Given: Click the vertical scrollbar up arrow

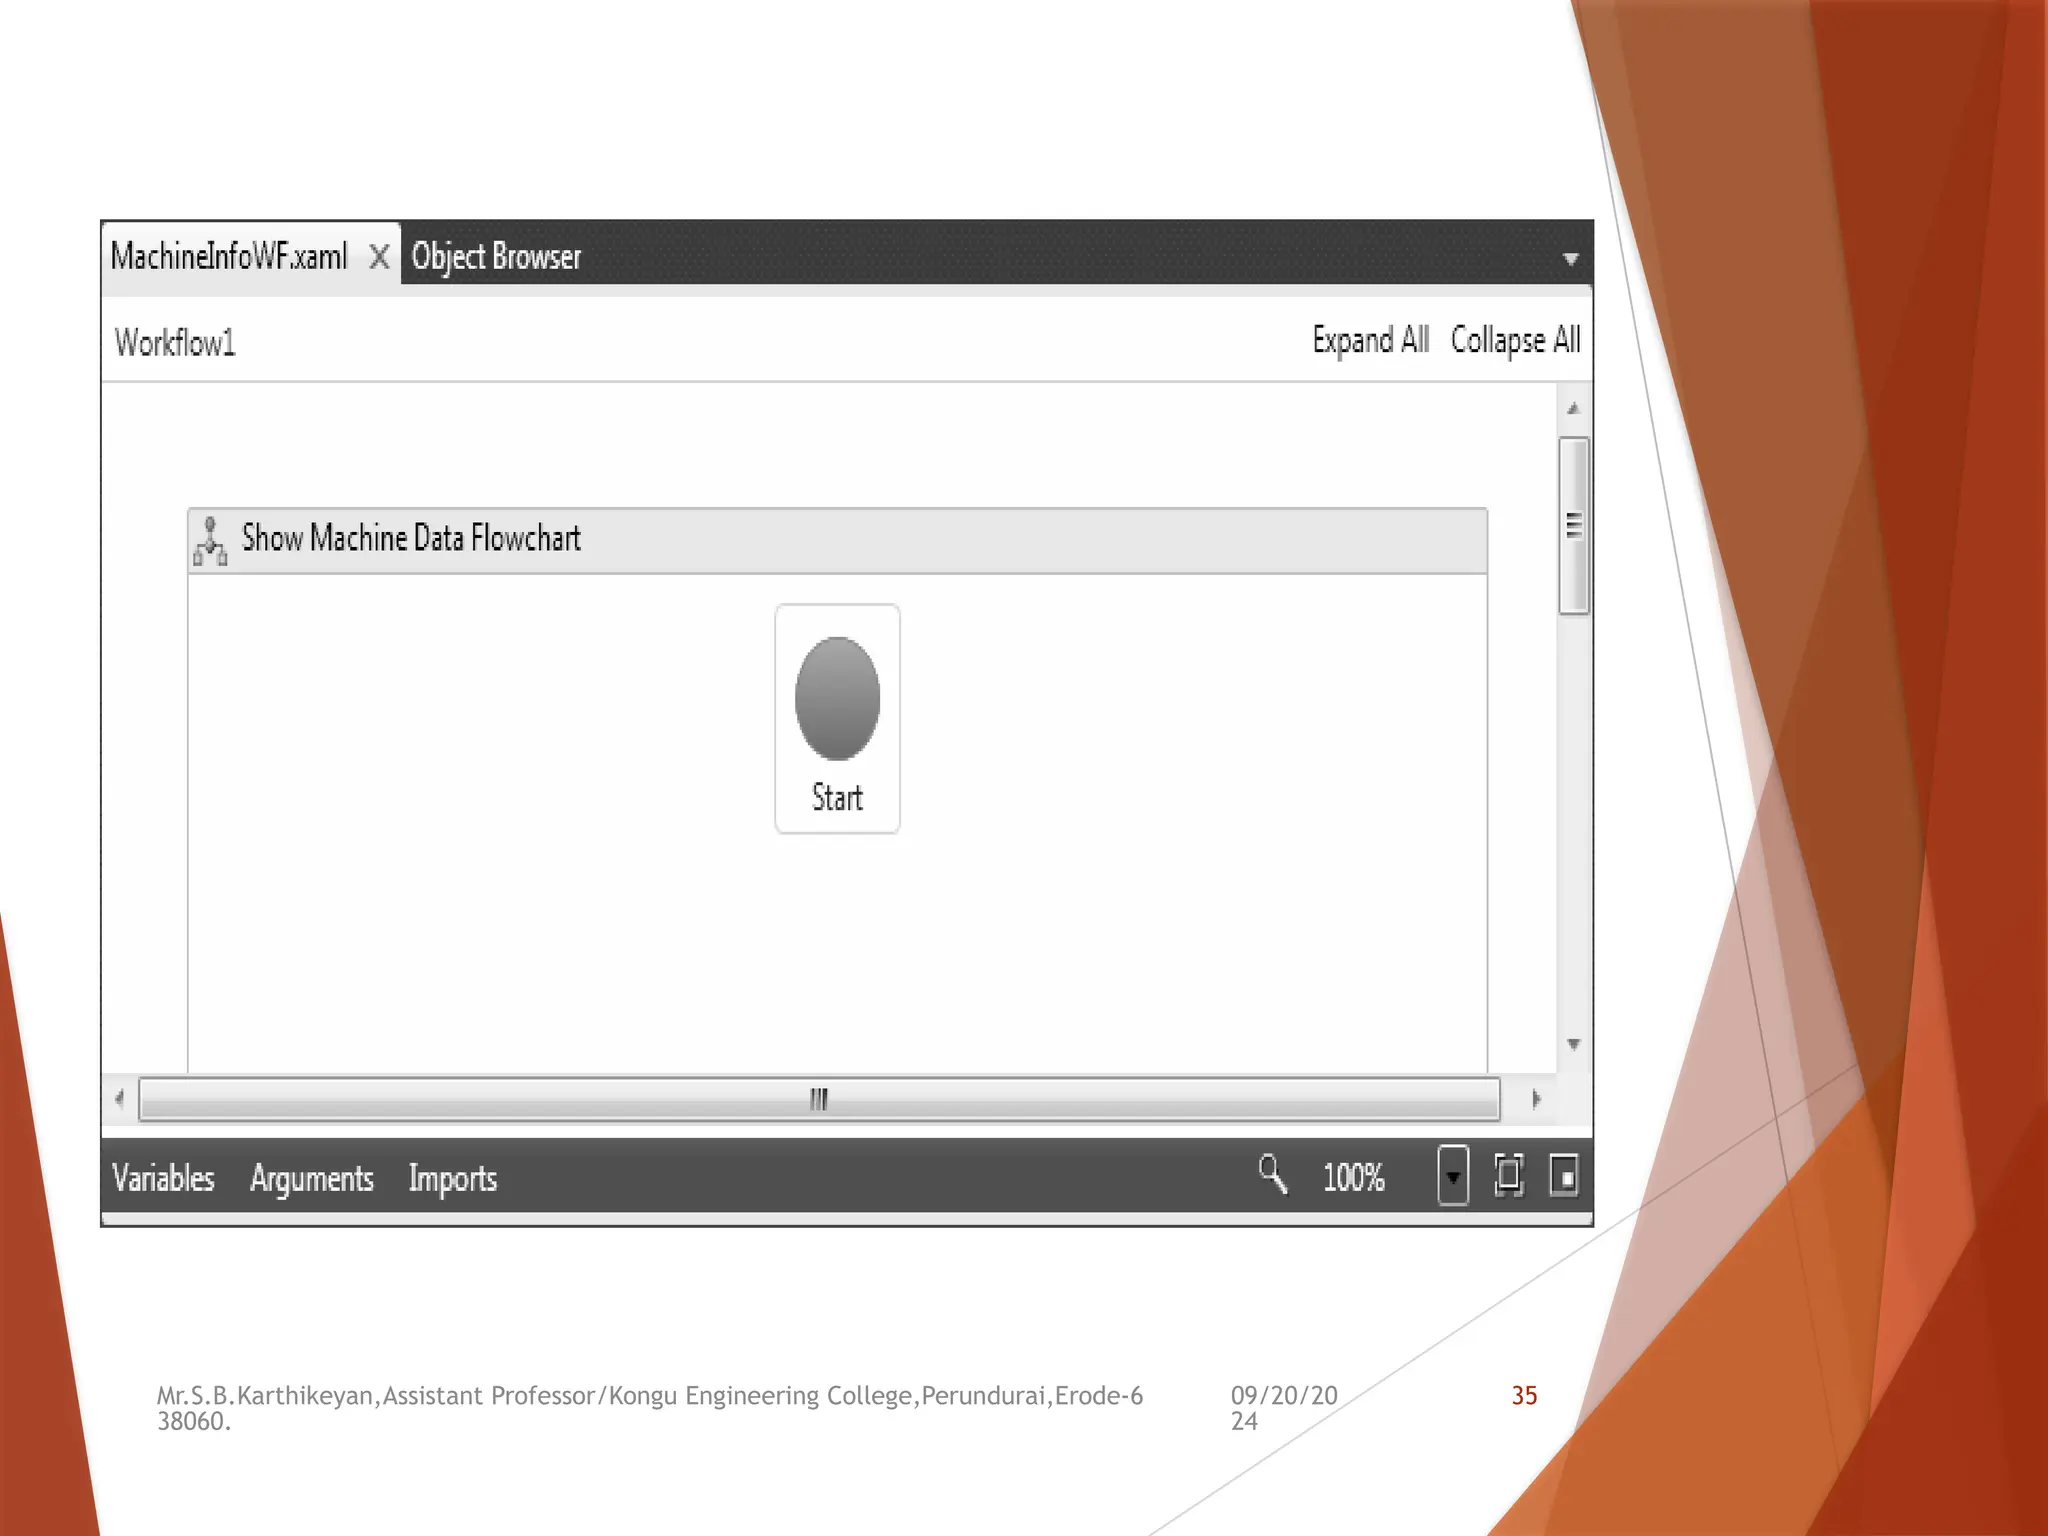Looking at the screenshot, I should point(1573,409).
